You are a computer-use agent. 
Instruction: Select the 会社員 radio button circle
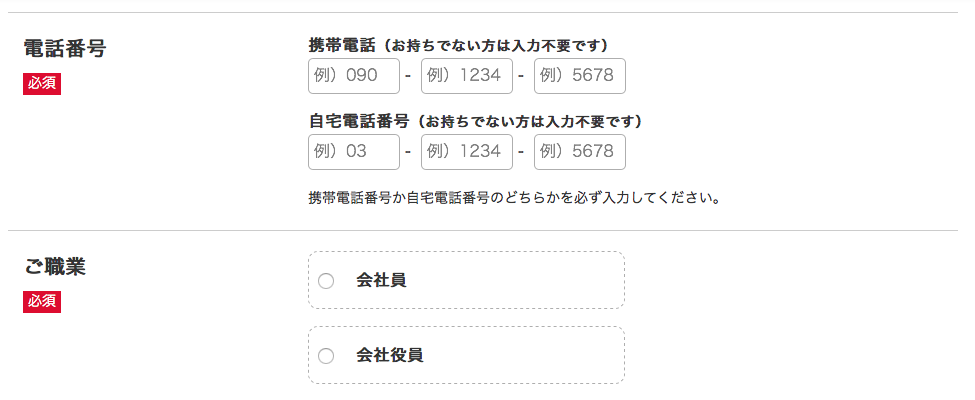click(x=326, y=281)
